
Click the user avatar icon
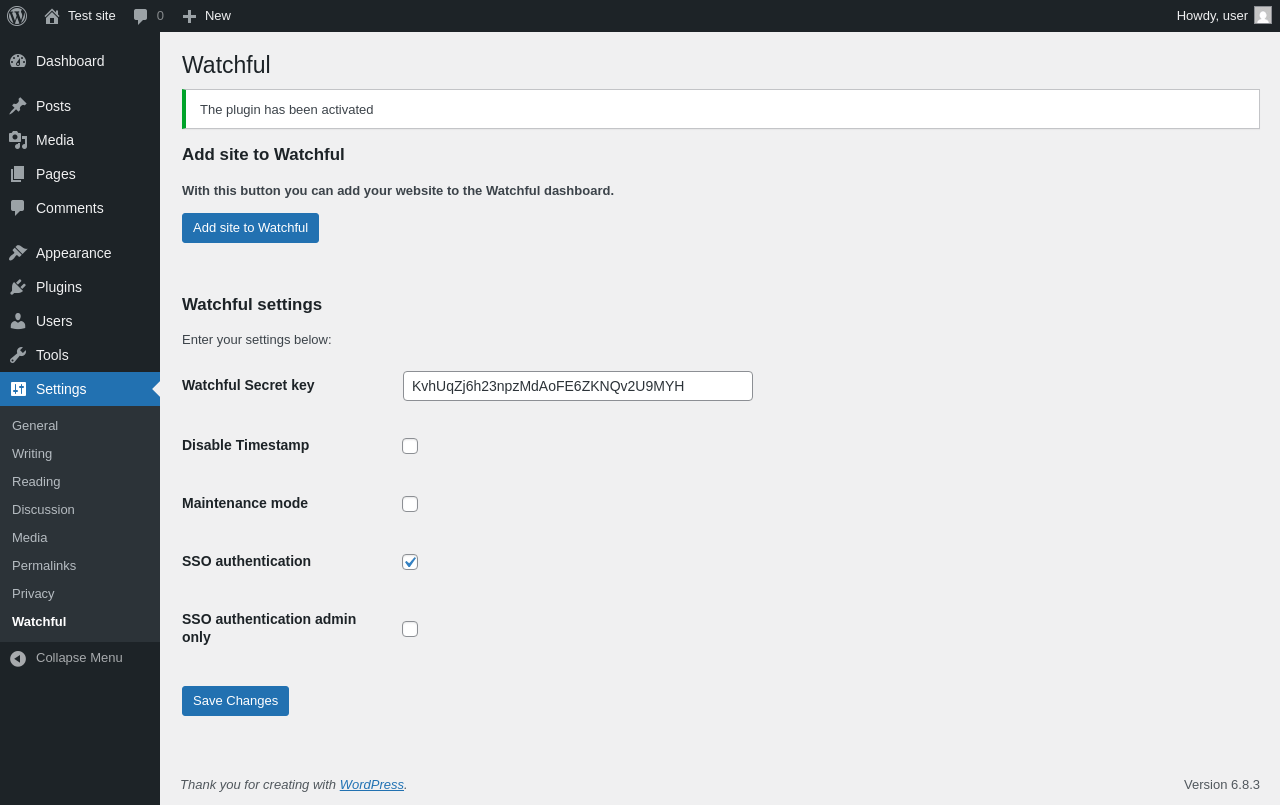point(1263,16)
